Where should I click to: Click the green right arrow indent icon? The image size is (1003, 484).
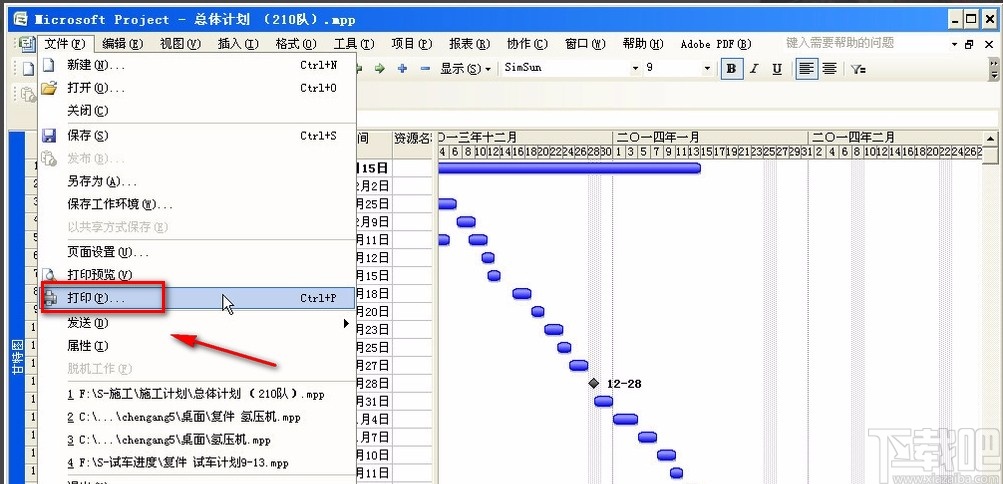(380, 68)
